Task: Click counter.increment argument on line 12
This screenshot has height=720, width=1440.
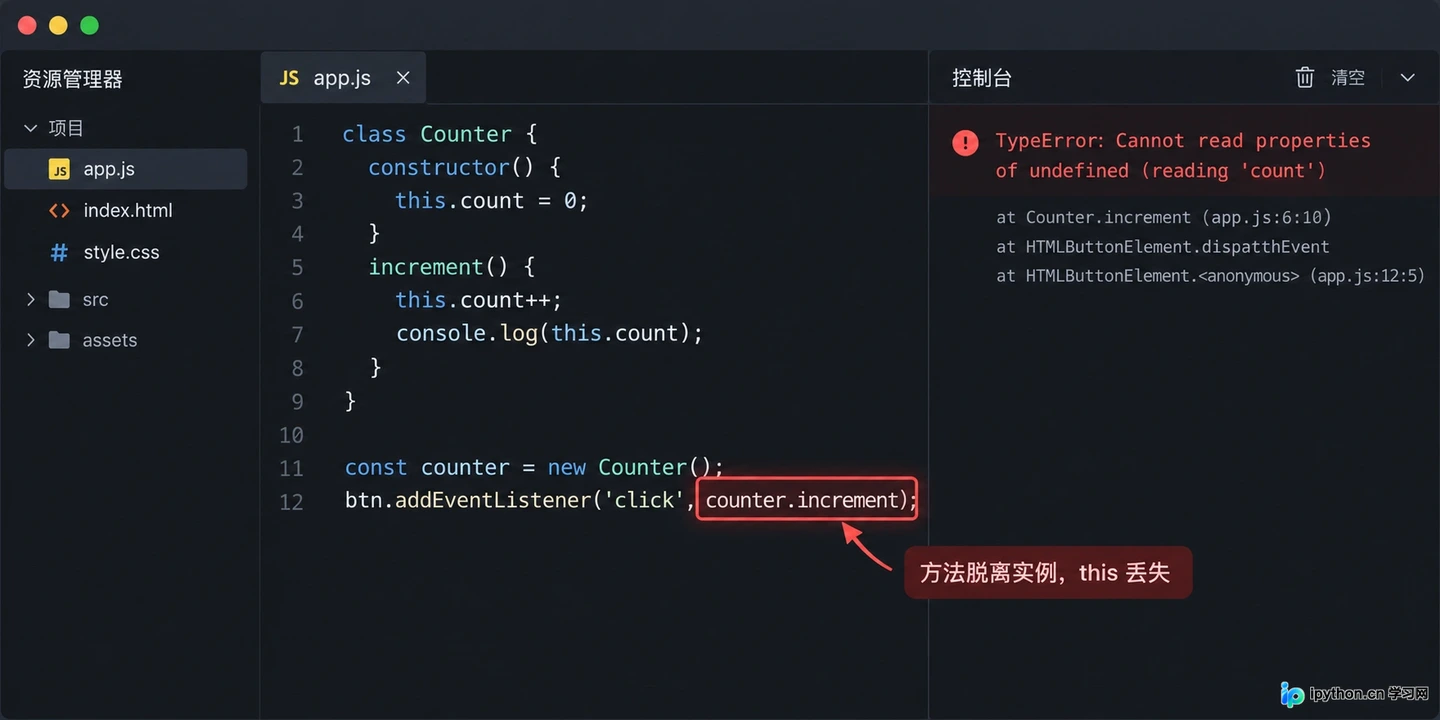Action: click(x=803, y=500)
